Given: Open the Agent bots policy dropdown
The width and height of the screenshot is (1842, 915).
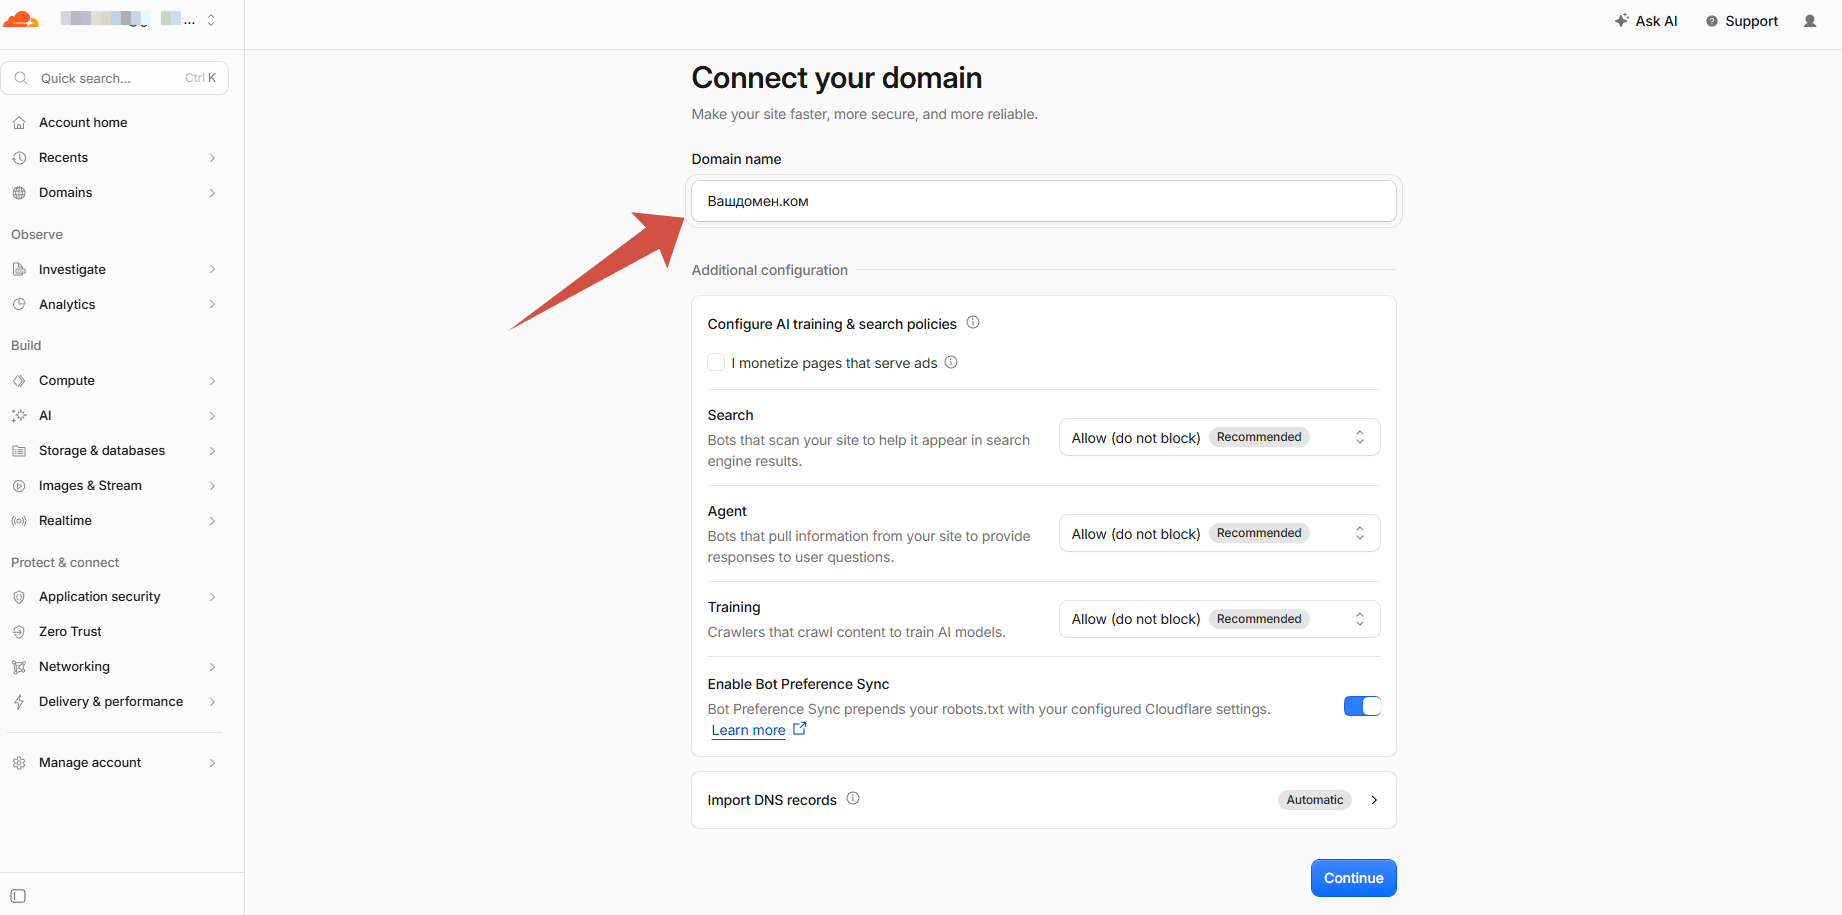Looking at the screenshot, I should pos(1219,533).
